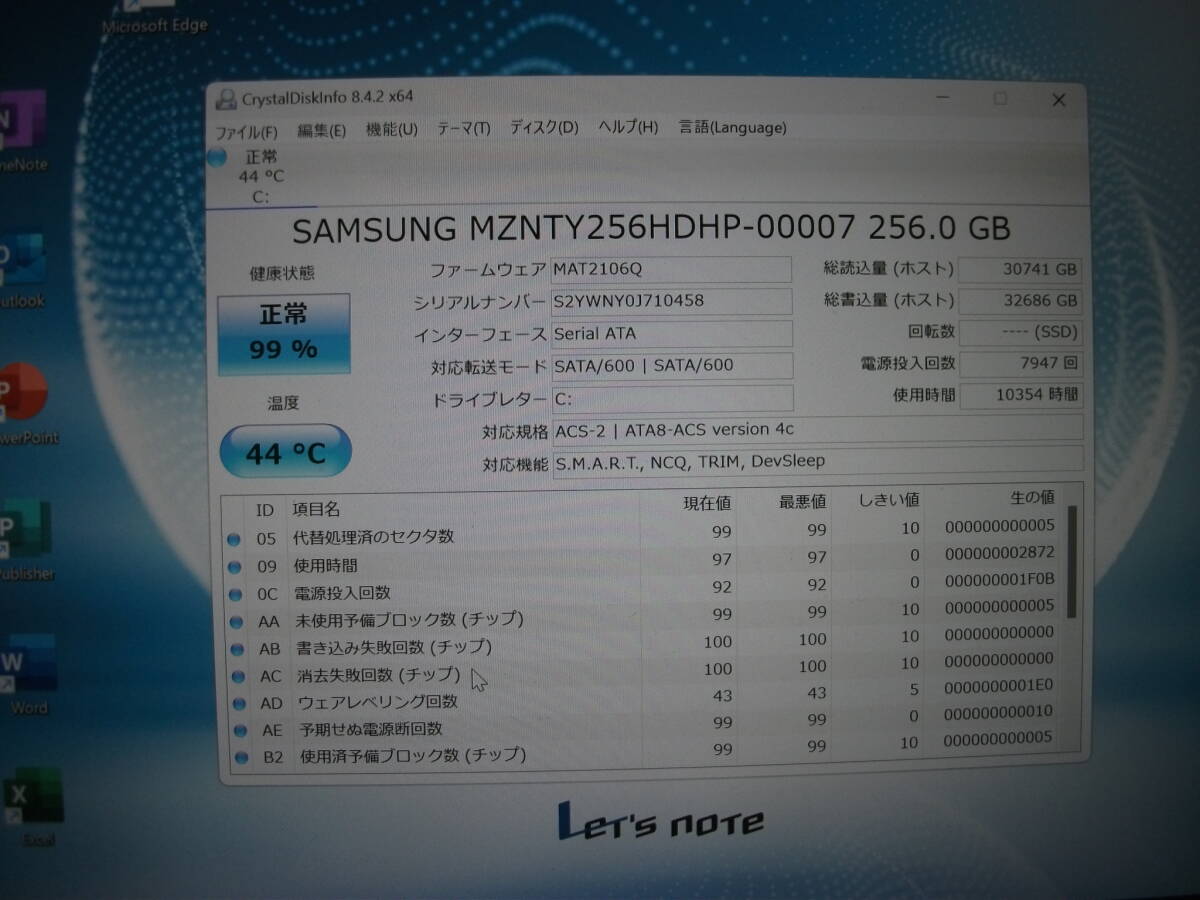Select the ウェアレベリング回数 row

648,697
